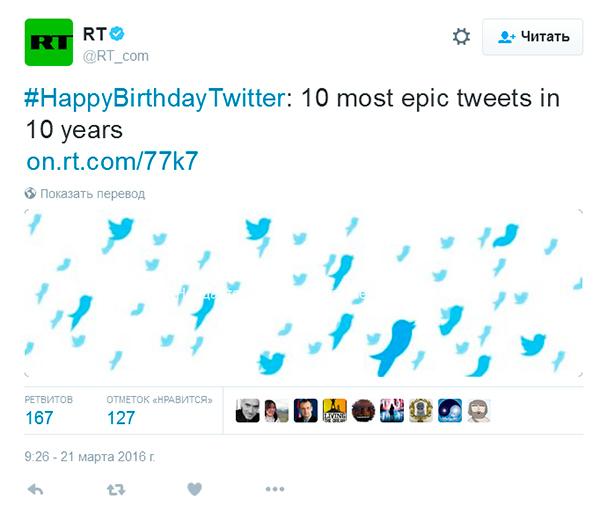600x521 pixels.
Task: Expand the more options ellipsis menu
Action: tap(275, 489)
